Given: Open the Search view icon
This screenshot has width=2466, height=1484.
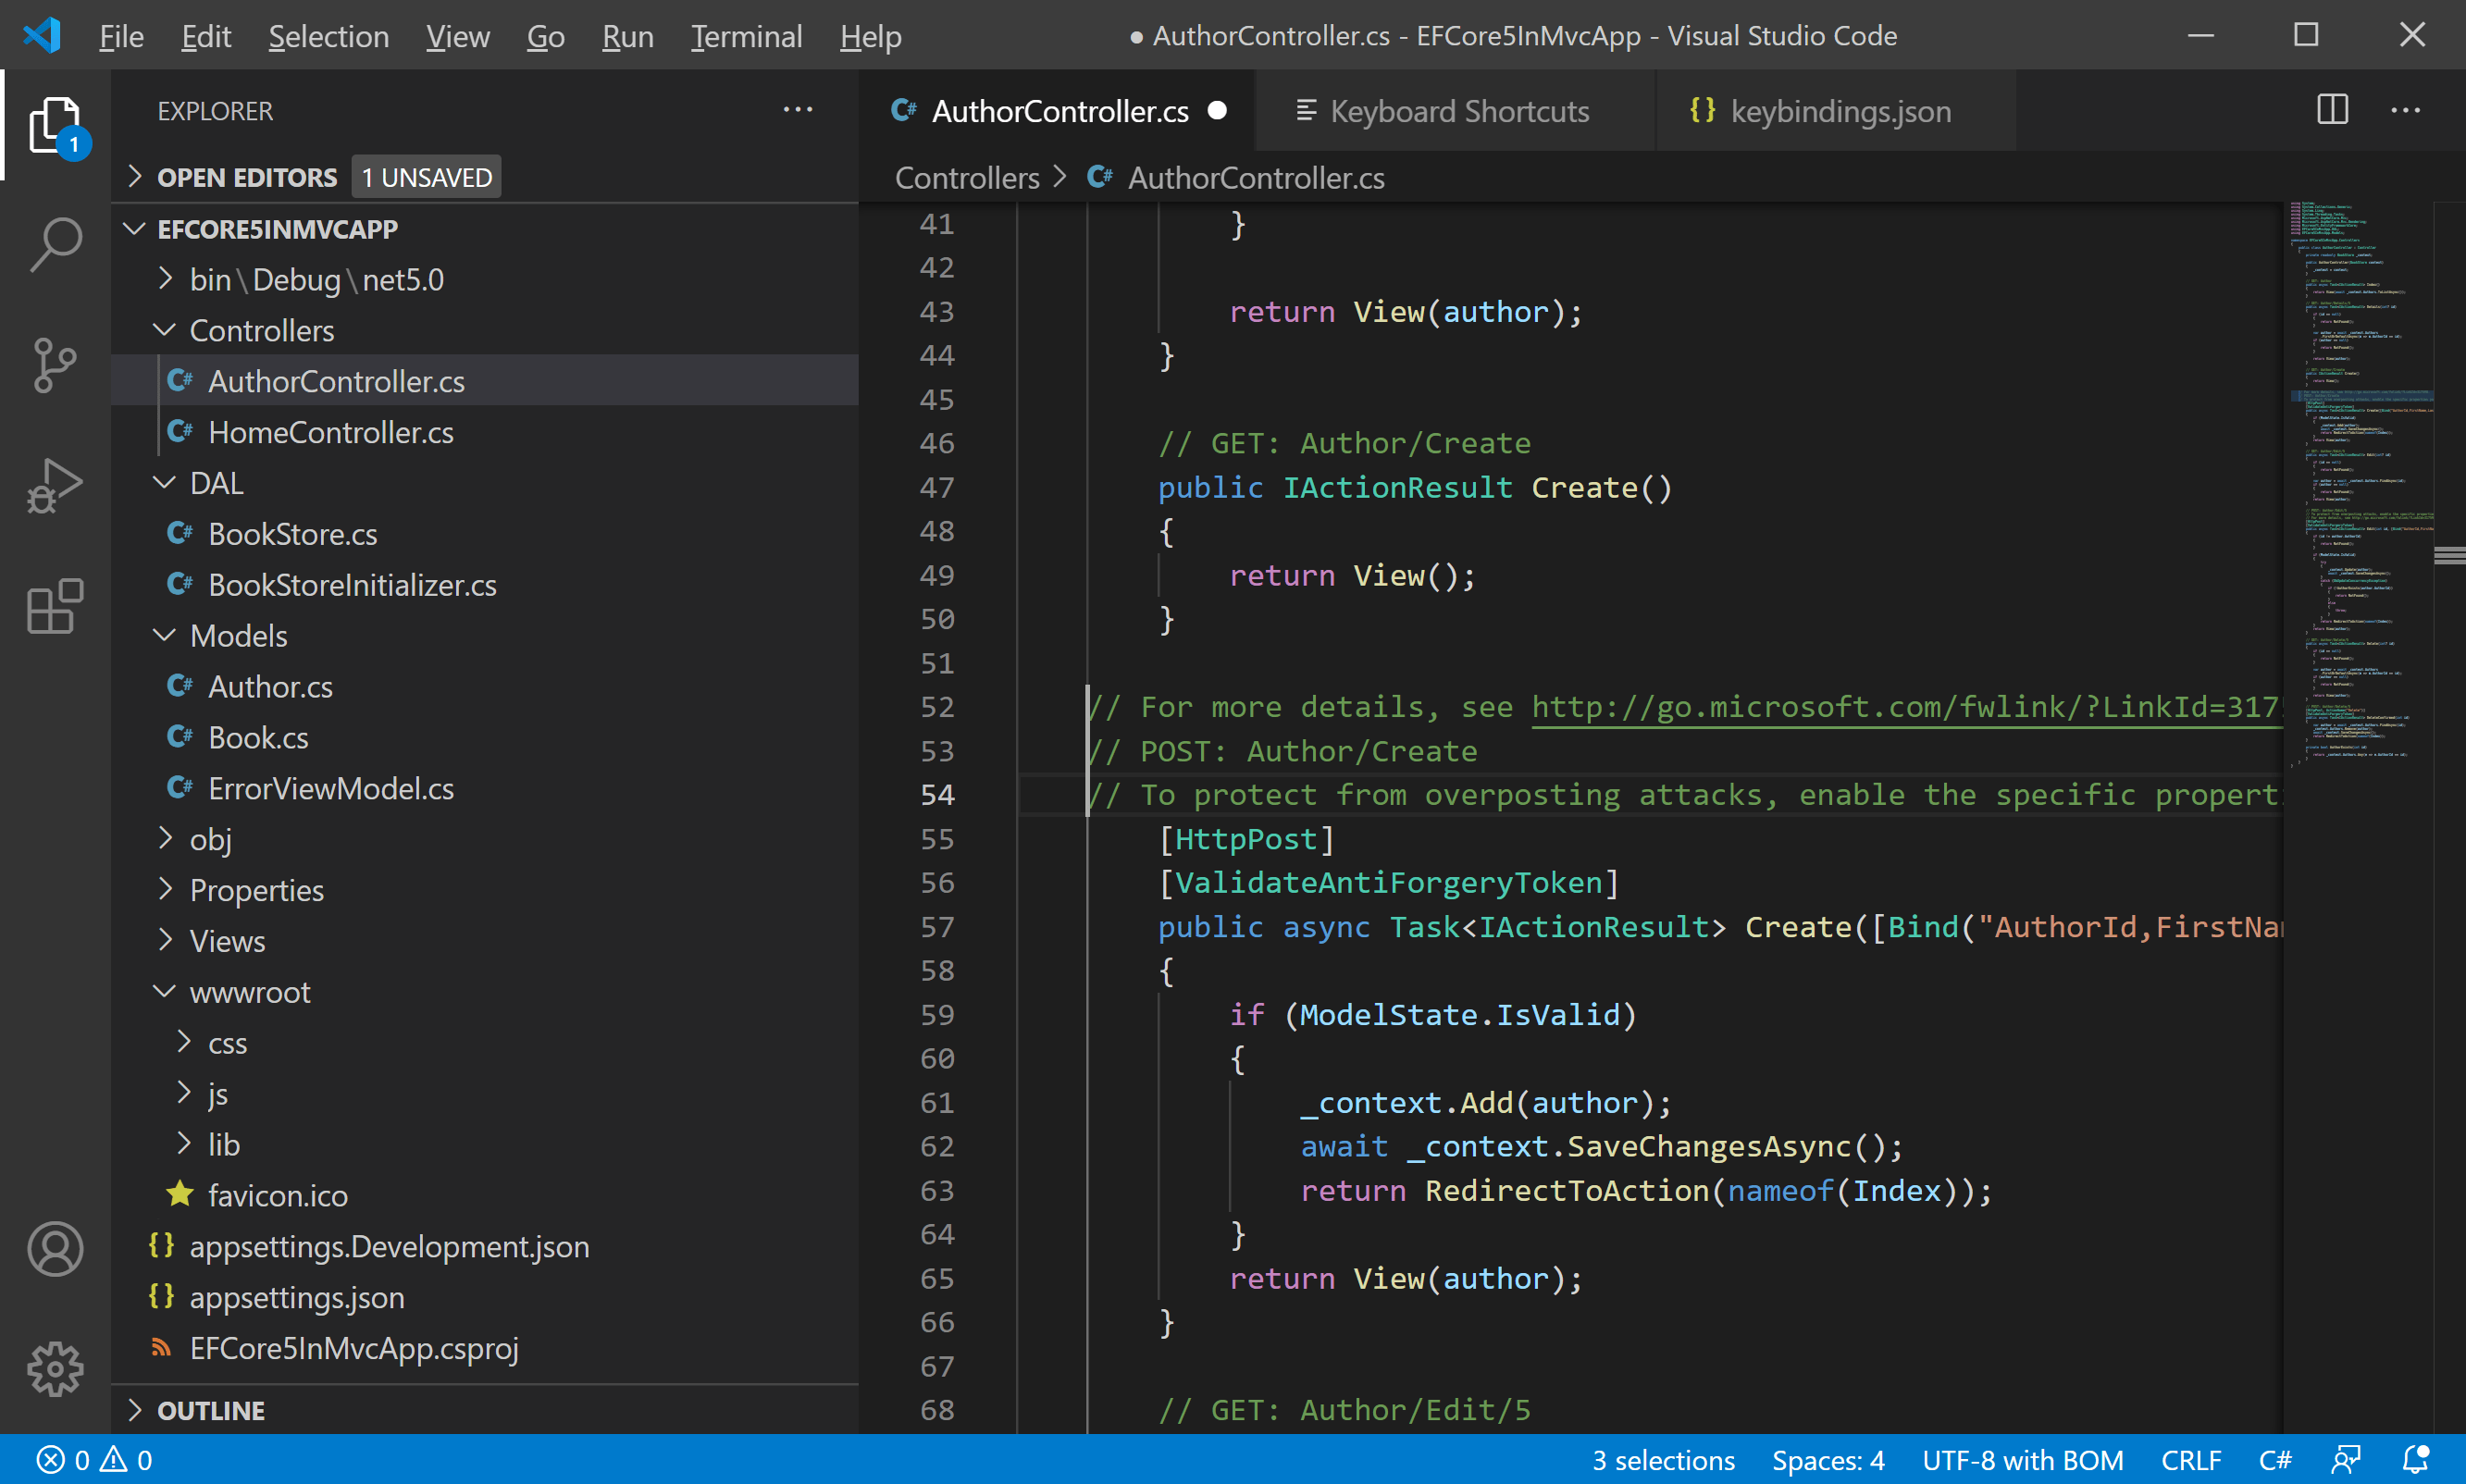Looking at the screenshot, I should point(56,244).
